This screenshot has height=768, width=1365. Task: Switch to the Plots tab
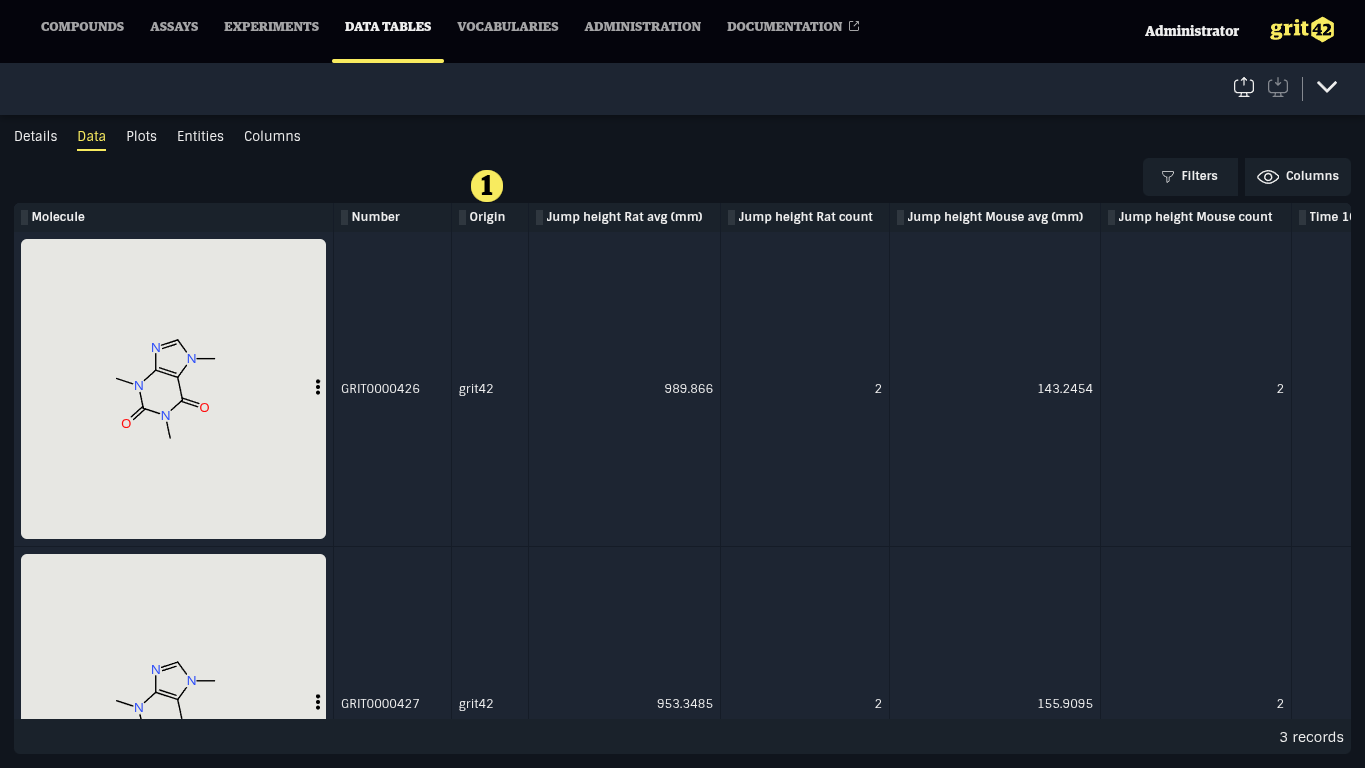[x=141, y=136]
